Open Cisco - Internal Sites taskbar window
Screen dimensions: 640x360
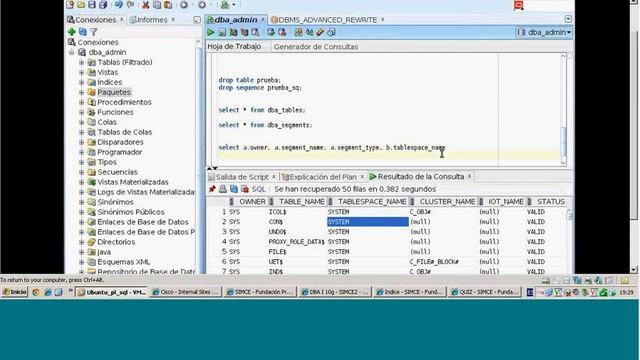coord(186,292)
